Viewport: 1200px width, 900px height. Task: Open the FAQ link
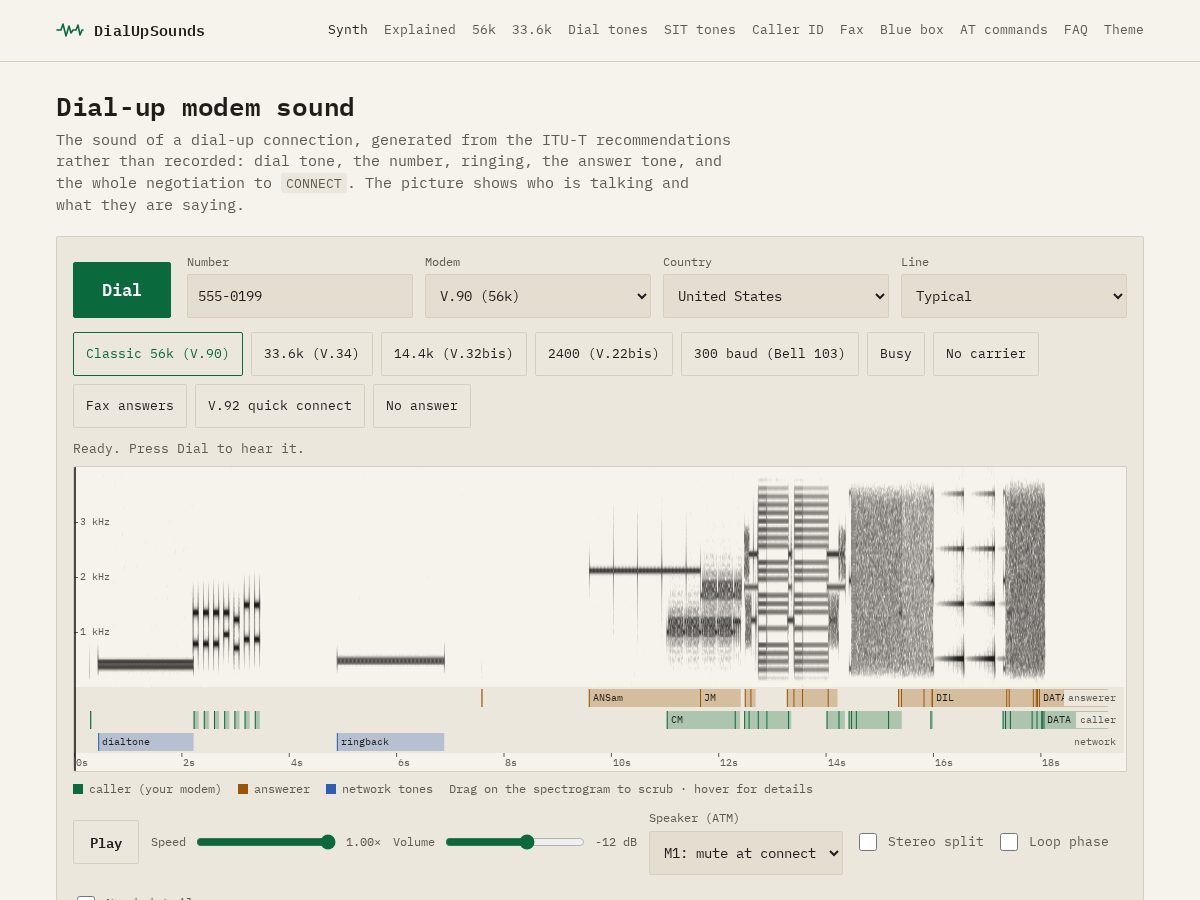[x=1076, y=30]
